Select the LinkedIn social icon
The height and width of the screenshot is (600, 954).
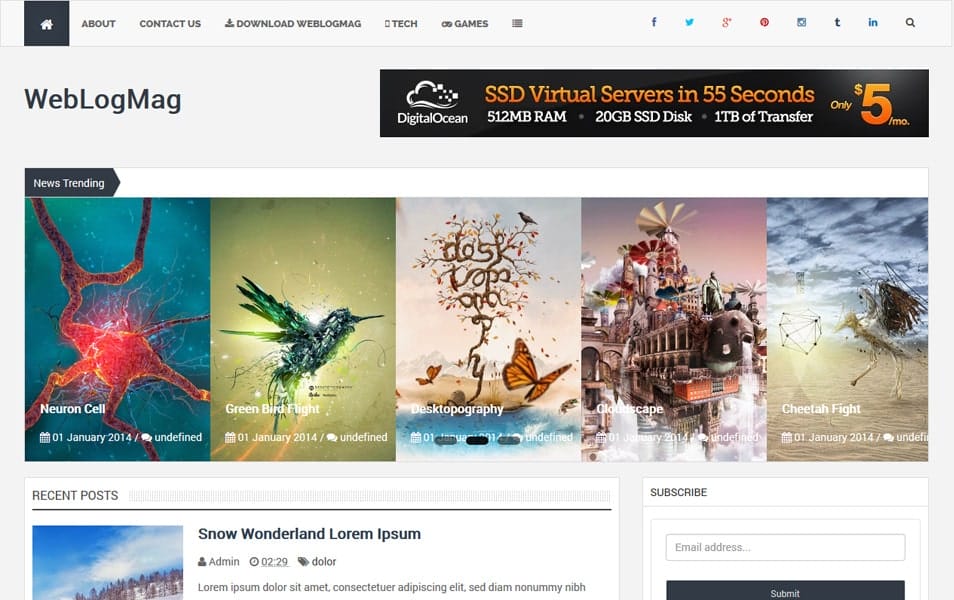point(873,21)
